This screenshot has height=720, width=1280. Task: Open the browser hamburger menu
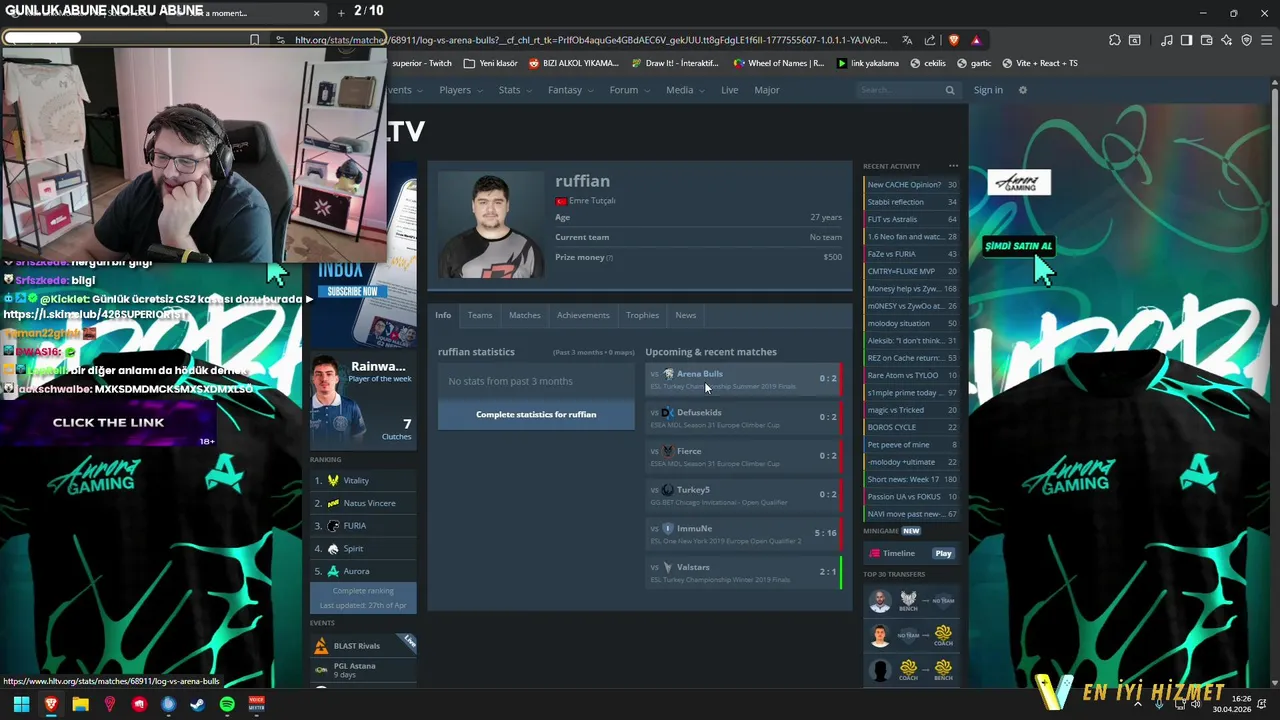pyautogui.click(x=1266, y=40)
